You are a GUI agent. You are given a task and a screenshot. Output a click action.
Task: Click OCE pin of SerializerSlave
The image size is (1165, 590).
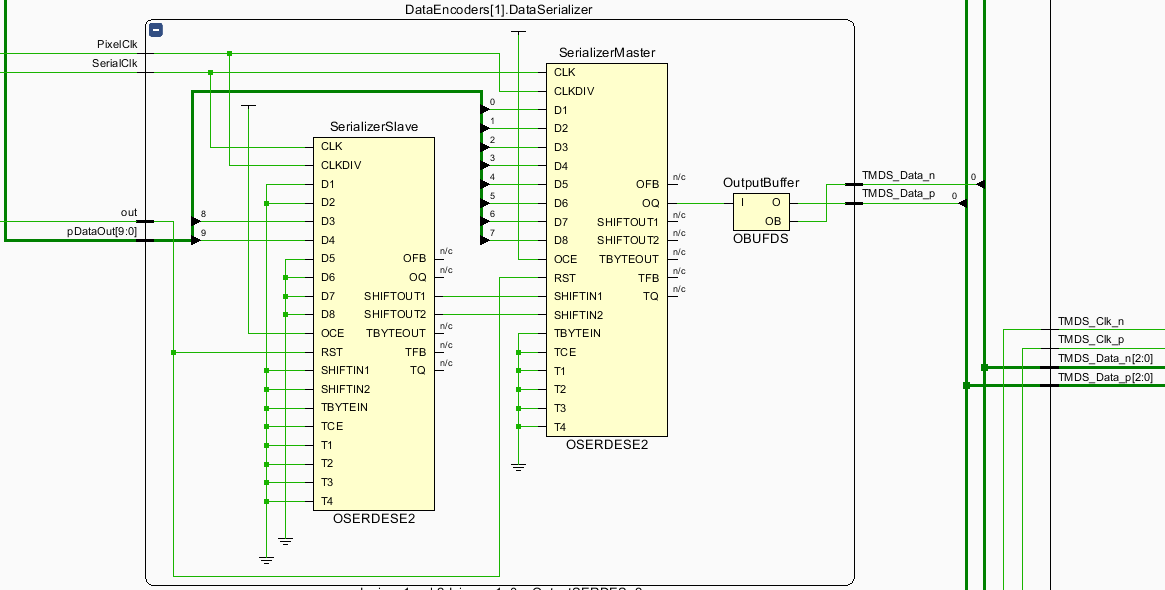[332, 333]
